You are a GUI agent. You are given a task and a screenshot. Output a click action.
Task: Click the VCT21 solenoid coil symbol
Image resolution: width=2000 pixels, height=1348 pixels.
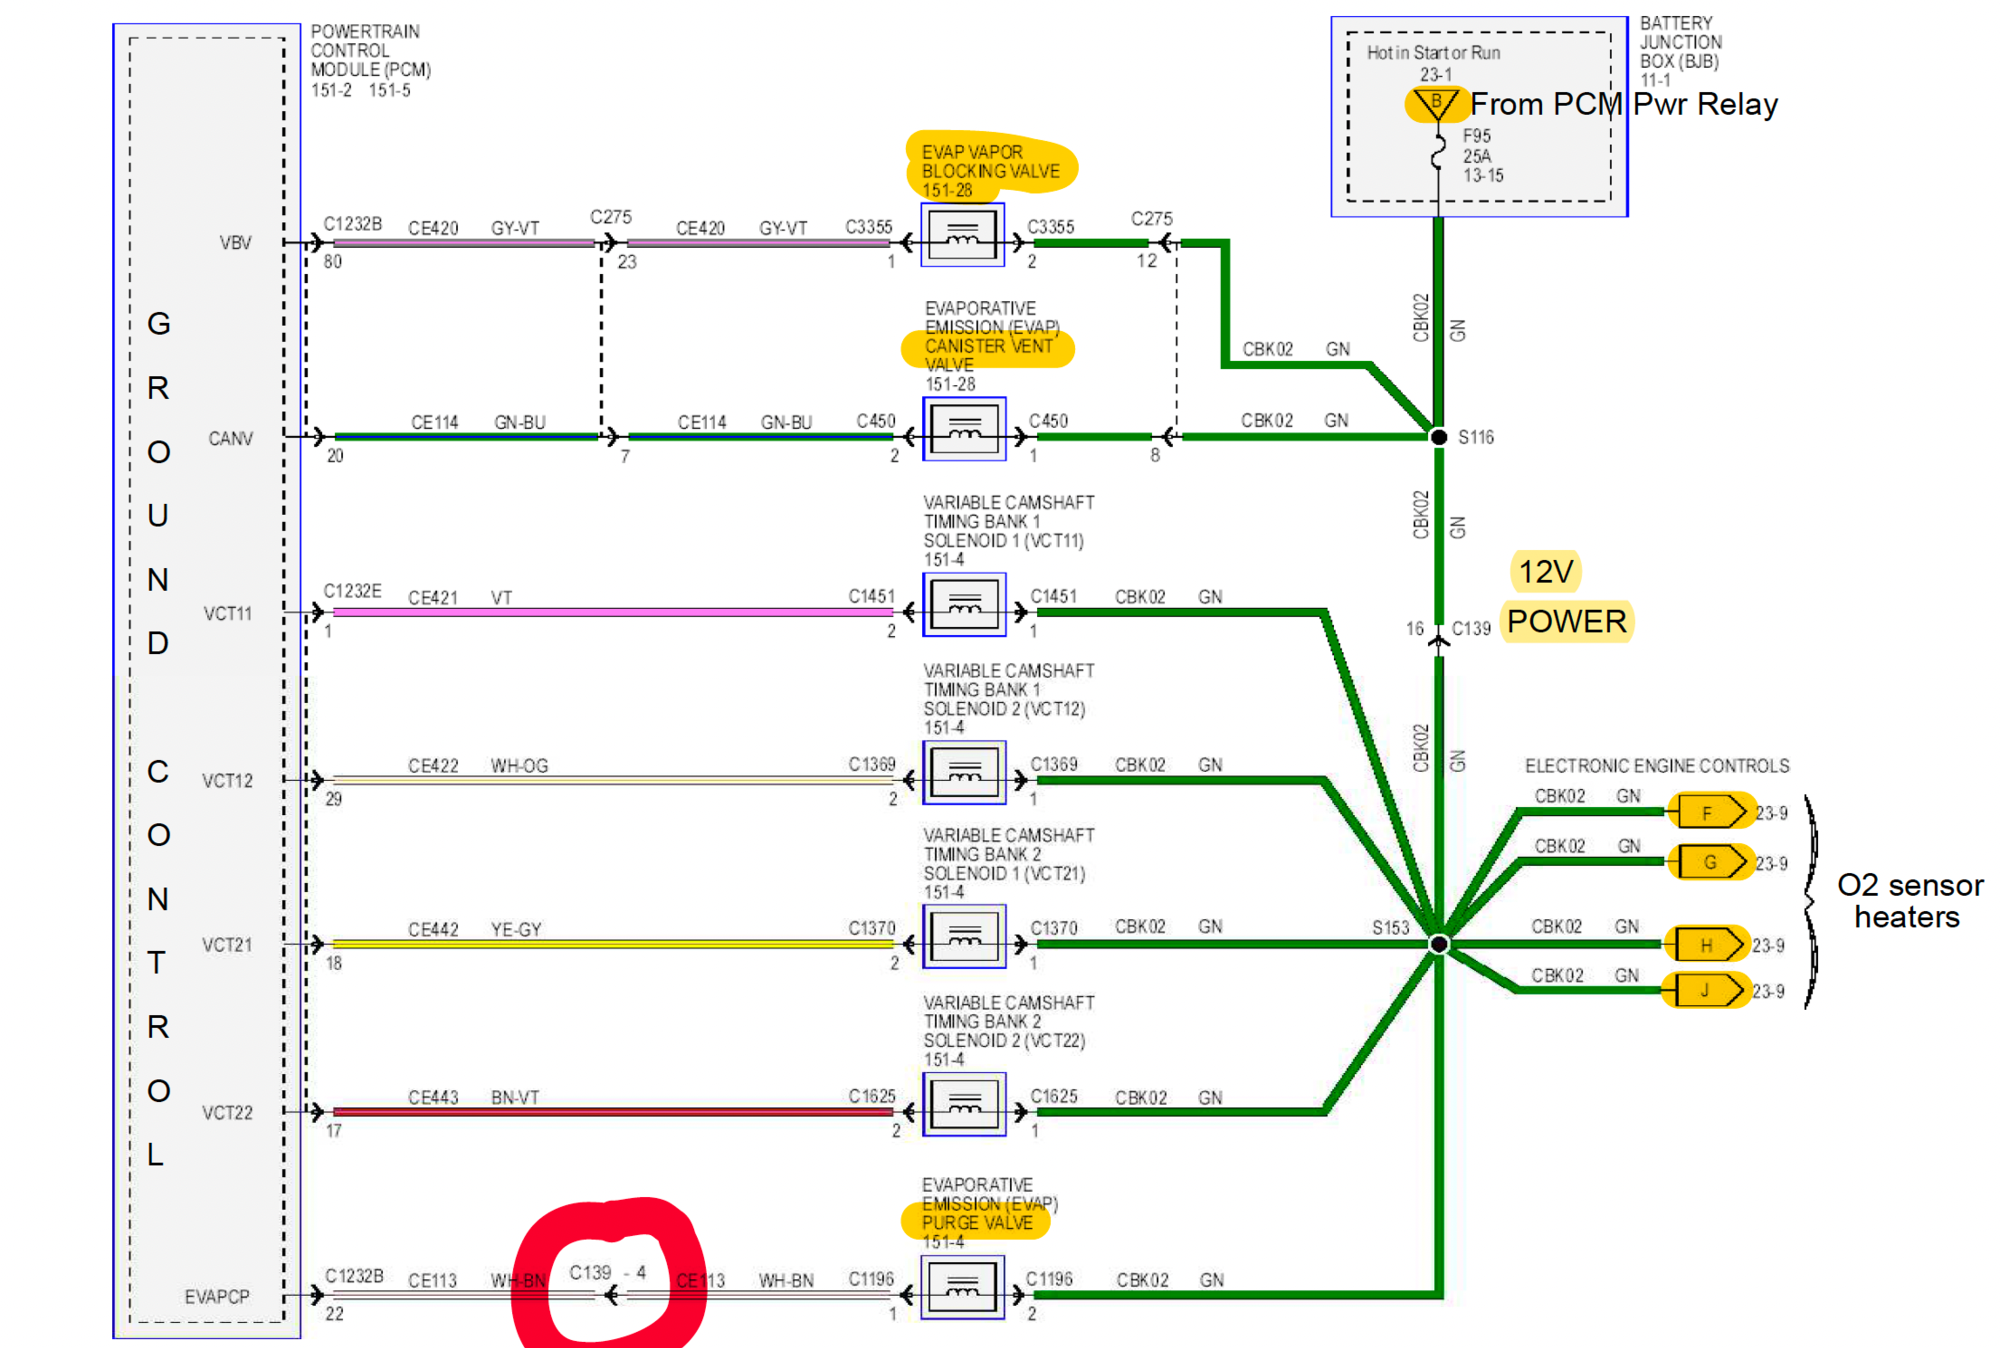[964, 936]
